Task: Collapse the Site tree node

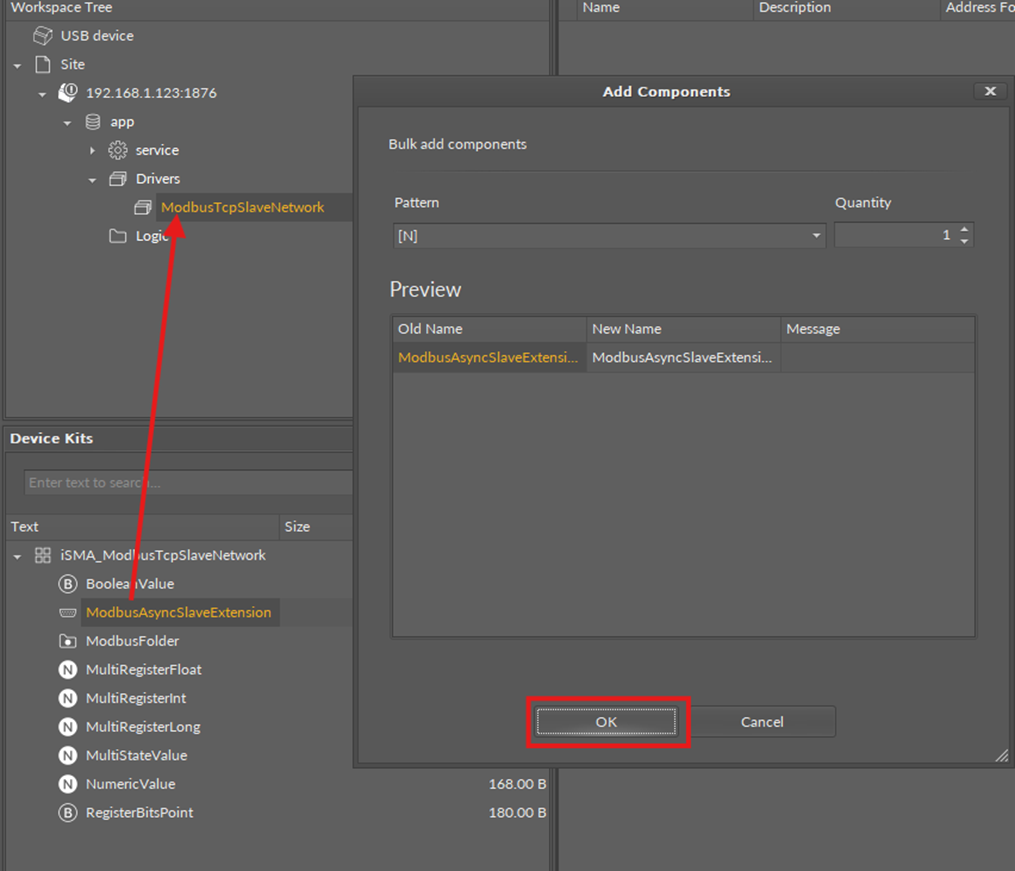Action: 17,65
